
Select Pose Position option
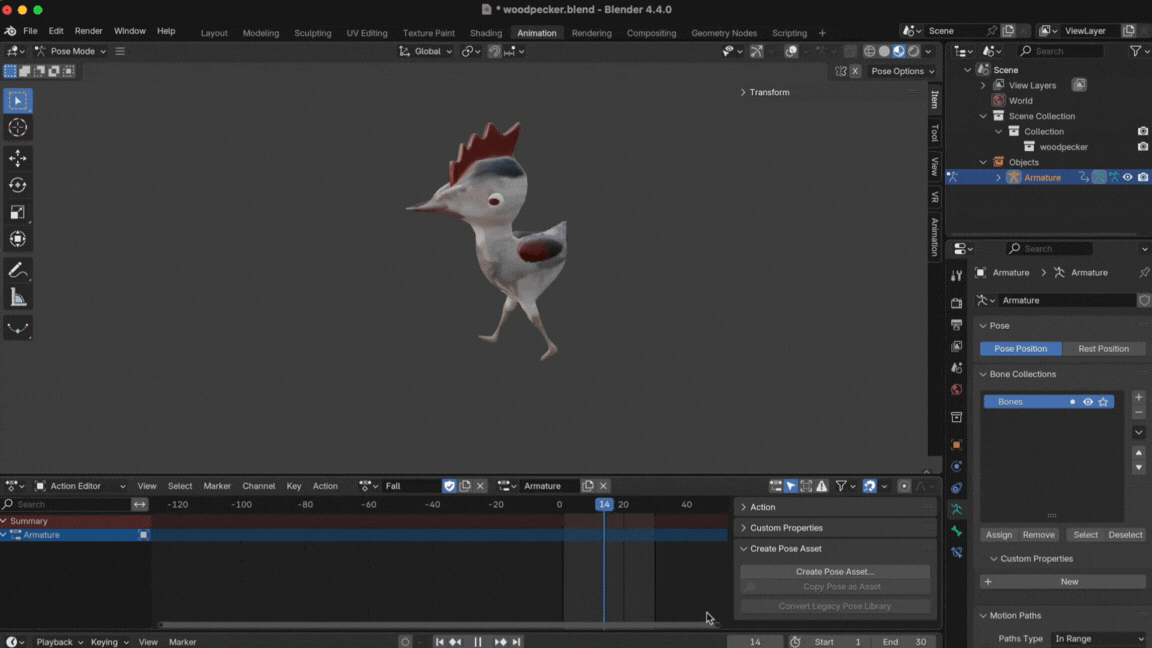click(x=1020, y=348)
